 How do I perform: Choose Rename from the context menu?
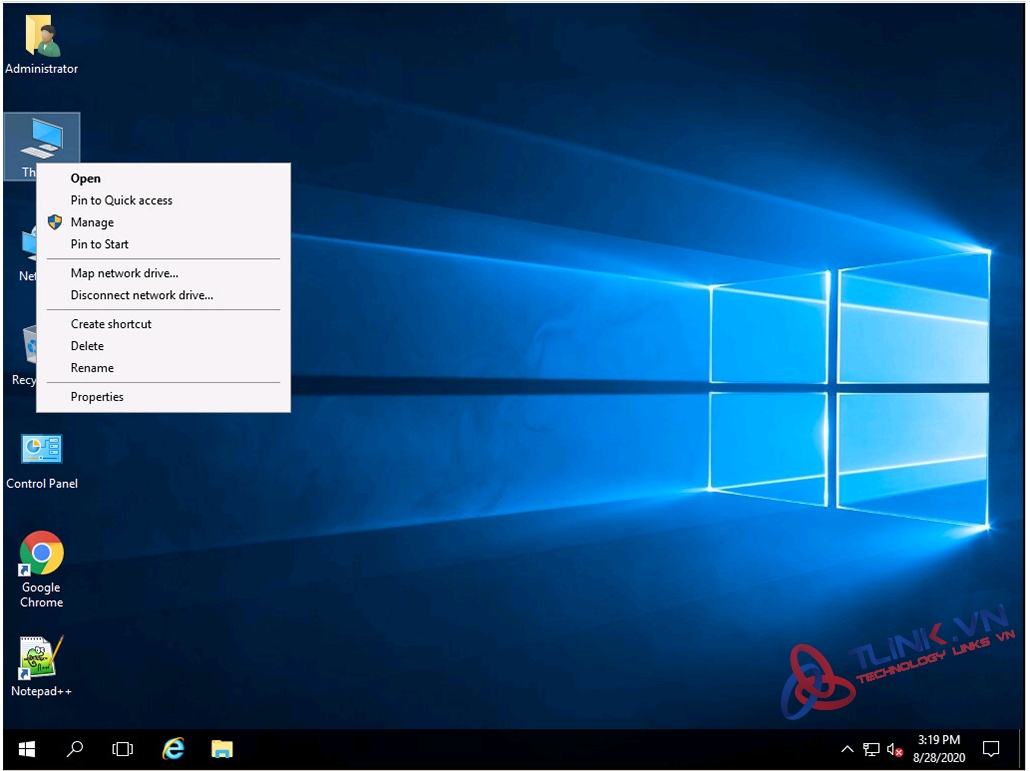click(x=92, y=368)
